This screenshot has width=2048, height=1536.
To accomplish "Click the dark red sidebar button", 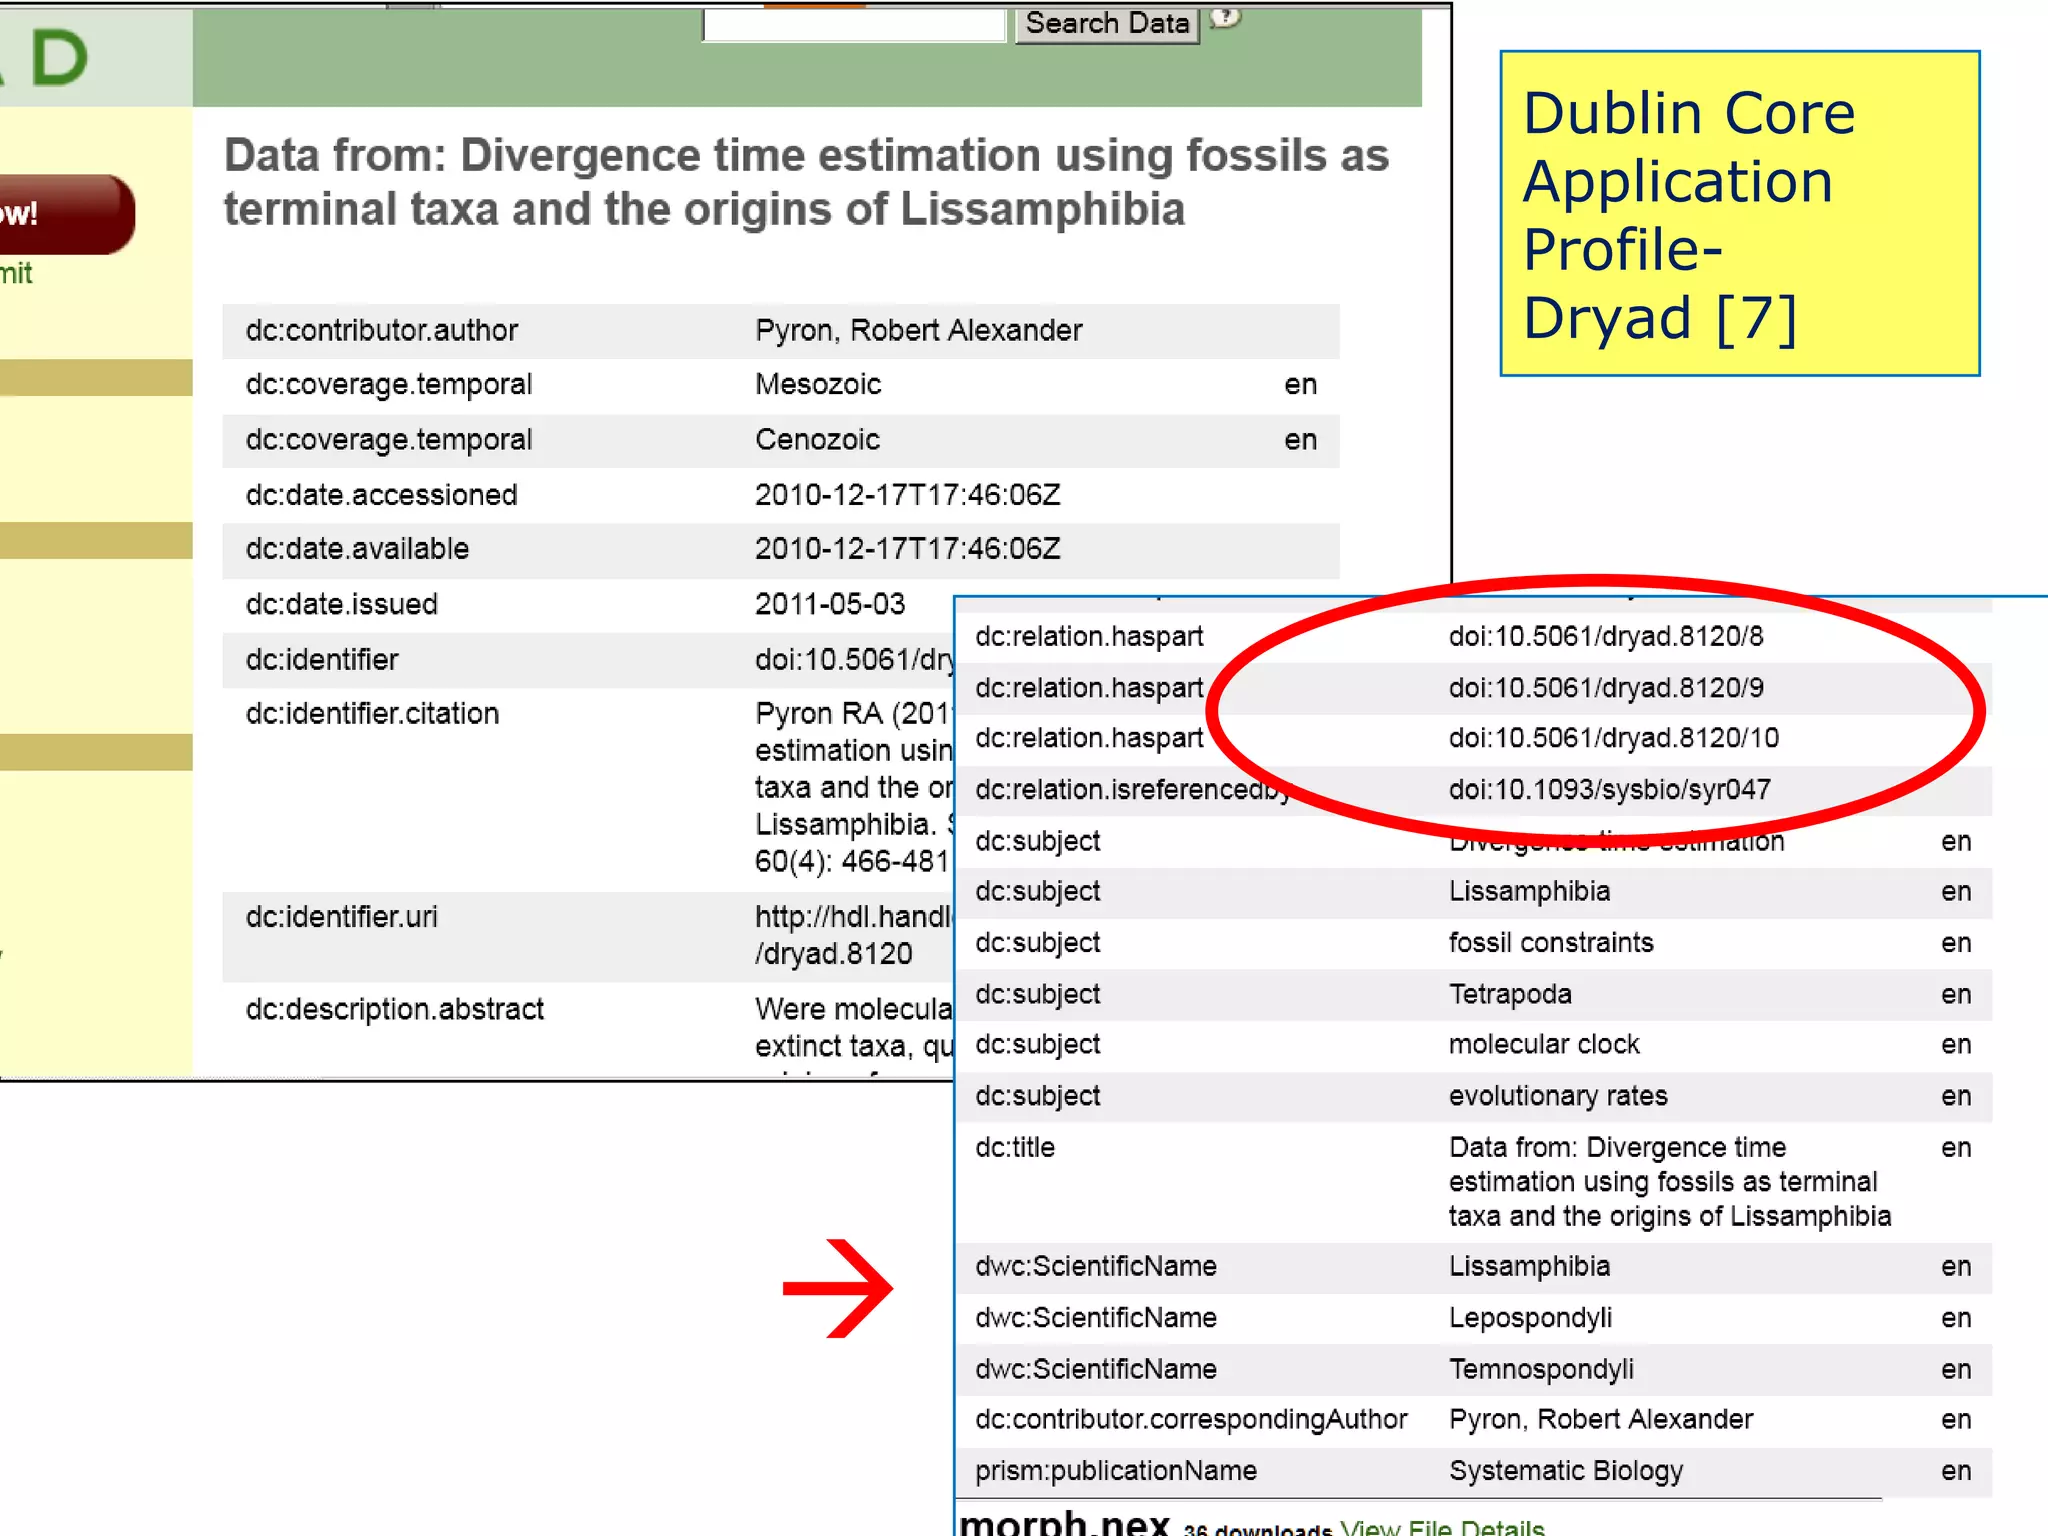I will click(x=66, y=214).
